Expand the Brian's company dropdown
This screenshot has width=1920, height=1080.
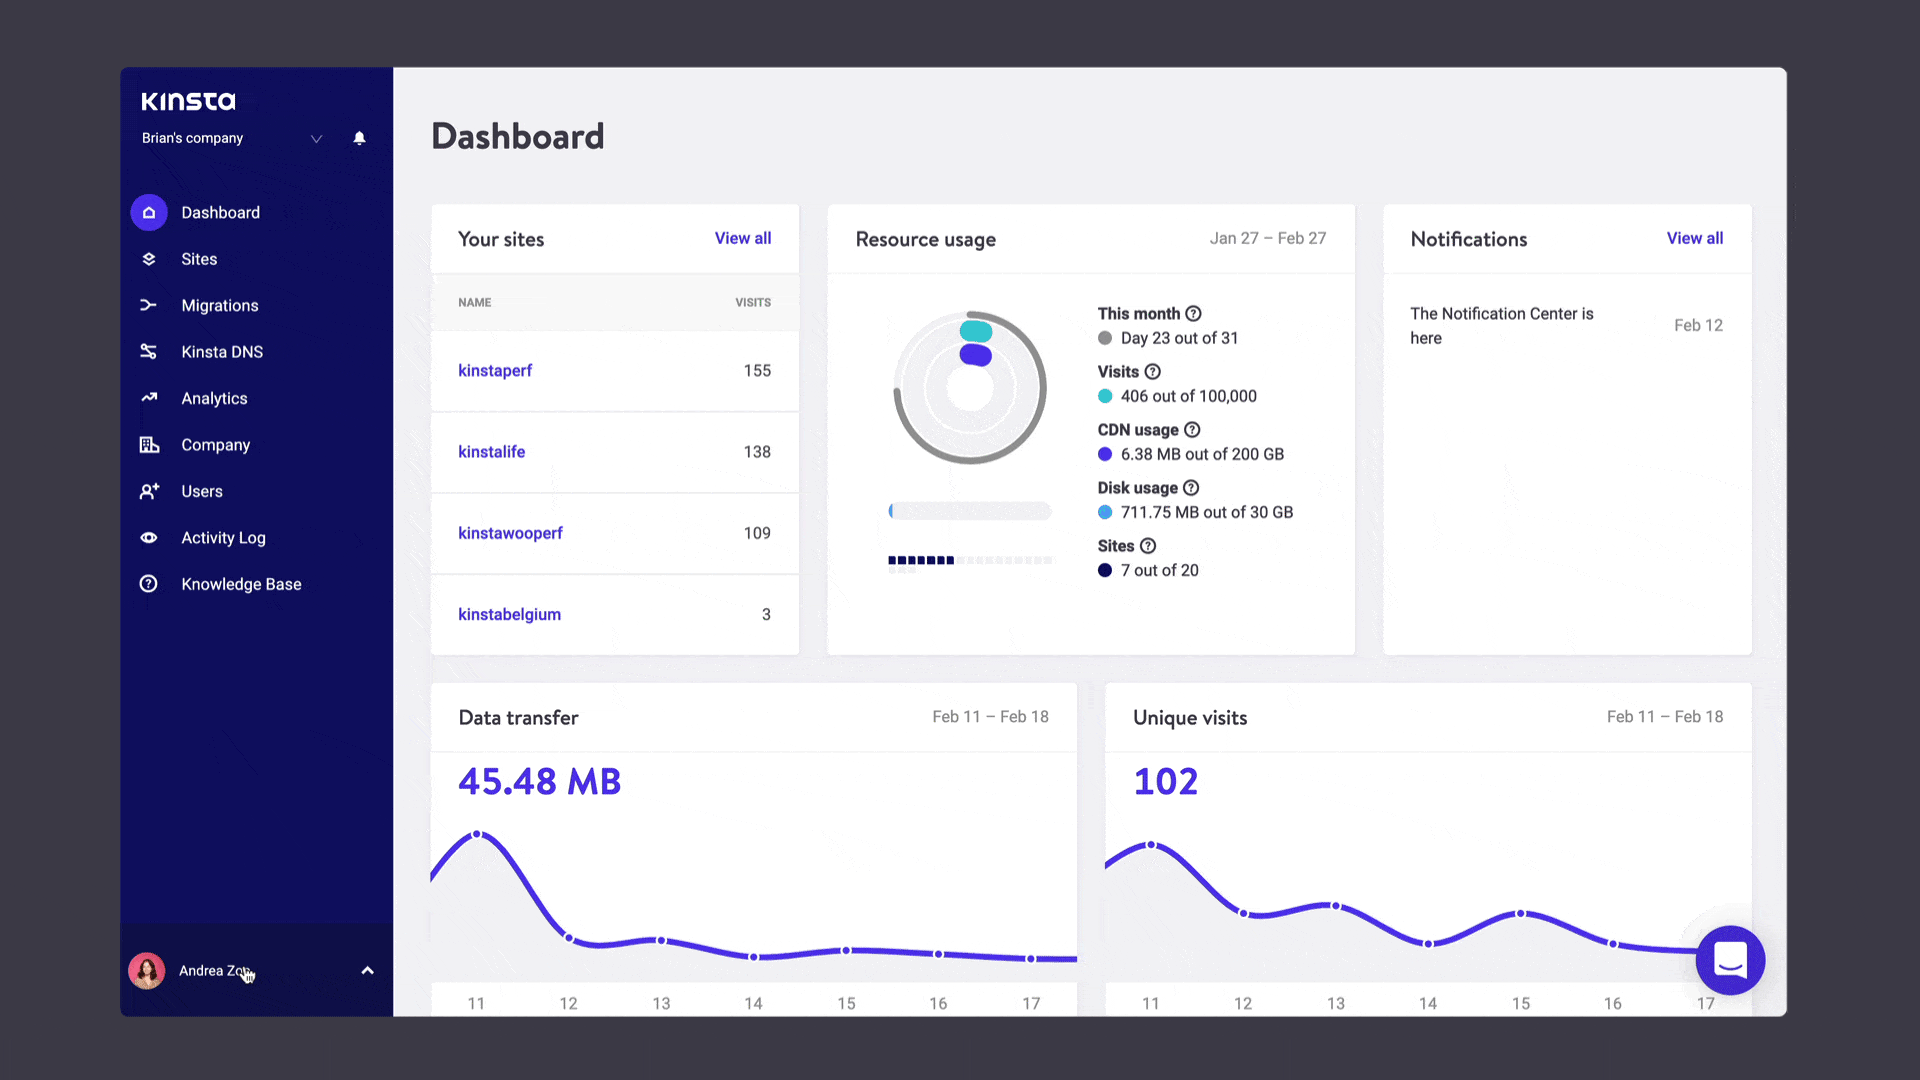pos(315,138)
